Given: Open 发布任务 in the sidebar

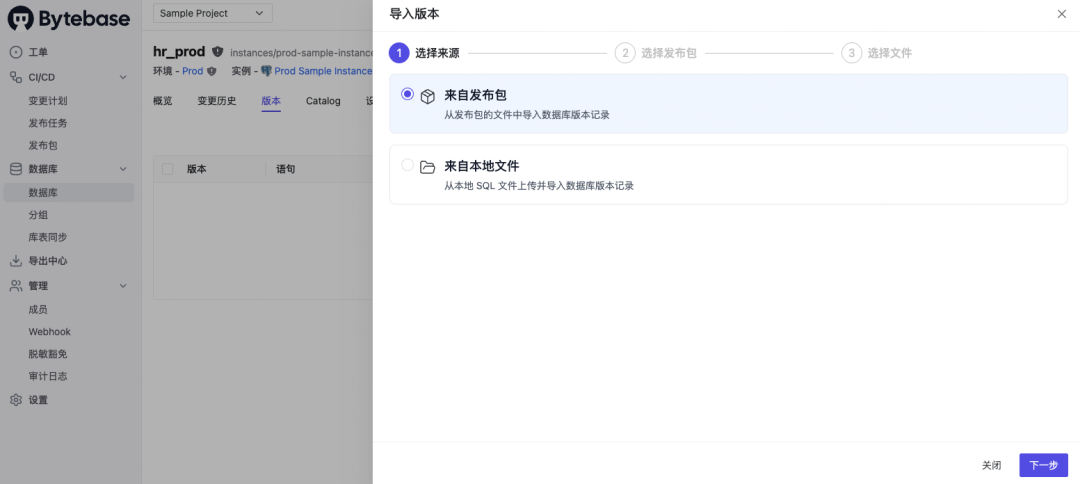Looking at the screenshot, I should pyautogui.click(x=48, y=123).
